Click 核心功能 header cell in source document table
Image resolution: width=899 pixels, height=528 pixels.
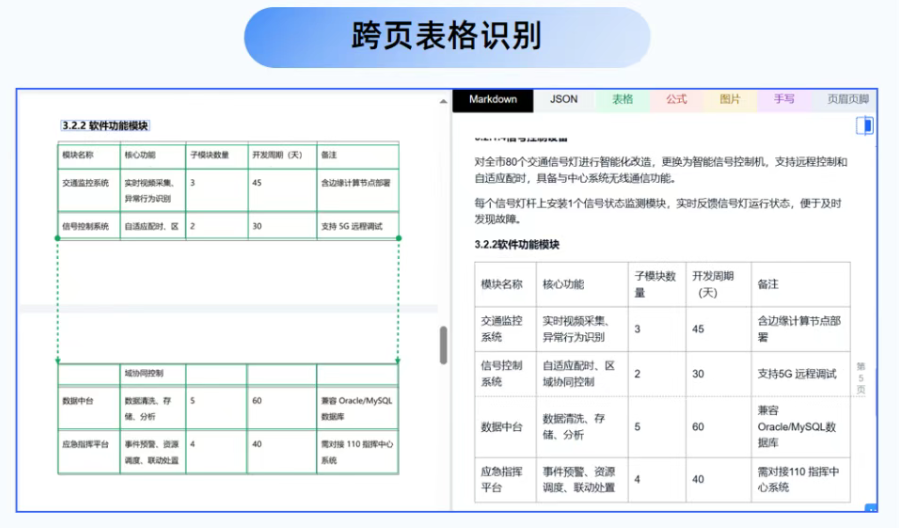click(x=153, y=155)
